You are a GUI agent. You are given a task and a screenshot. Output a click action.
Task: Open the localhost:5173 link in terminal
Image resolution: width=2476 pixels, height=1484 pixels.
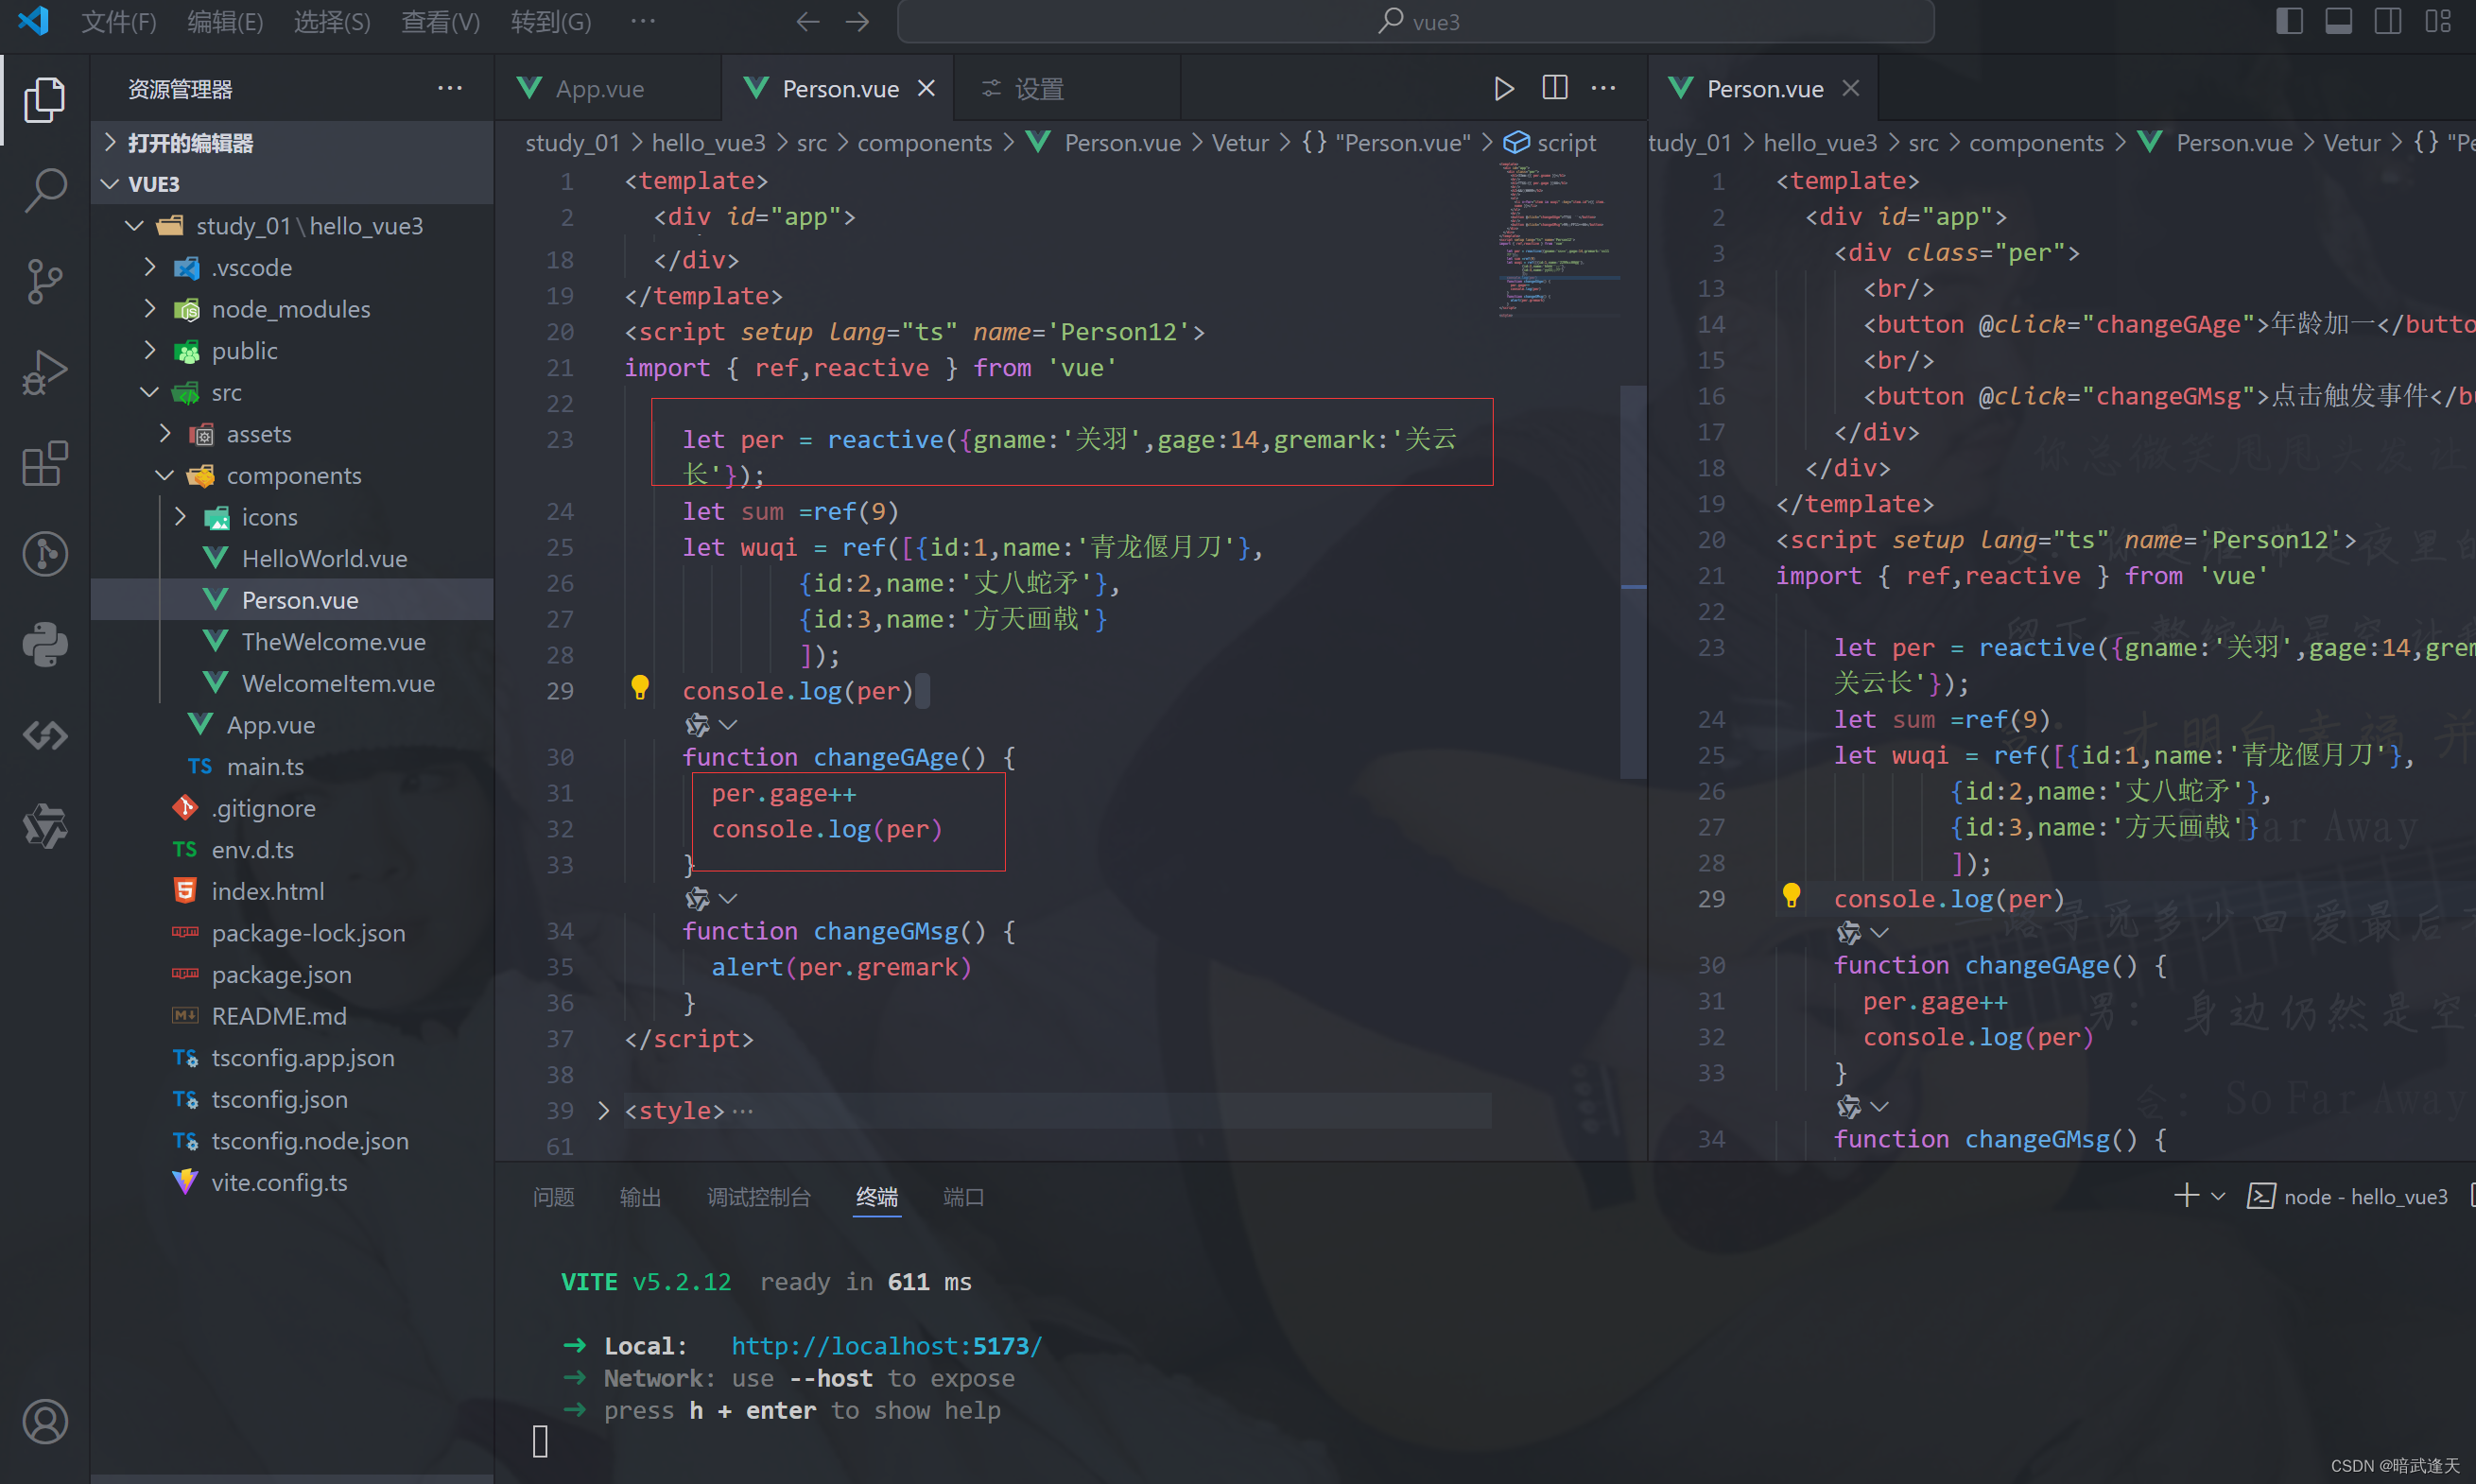coord(886,1346)
